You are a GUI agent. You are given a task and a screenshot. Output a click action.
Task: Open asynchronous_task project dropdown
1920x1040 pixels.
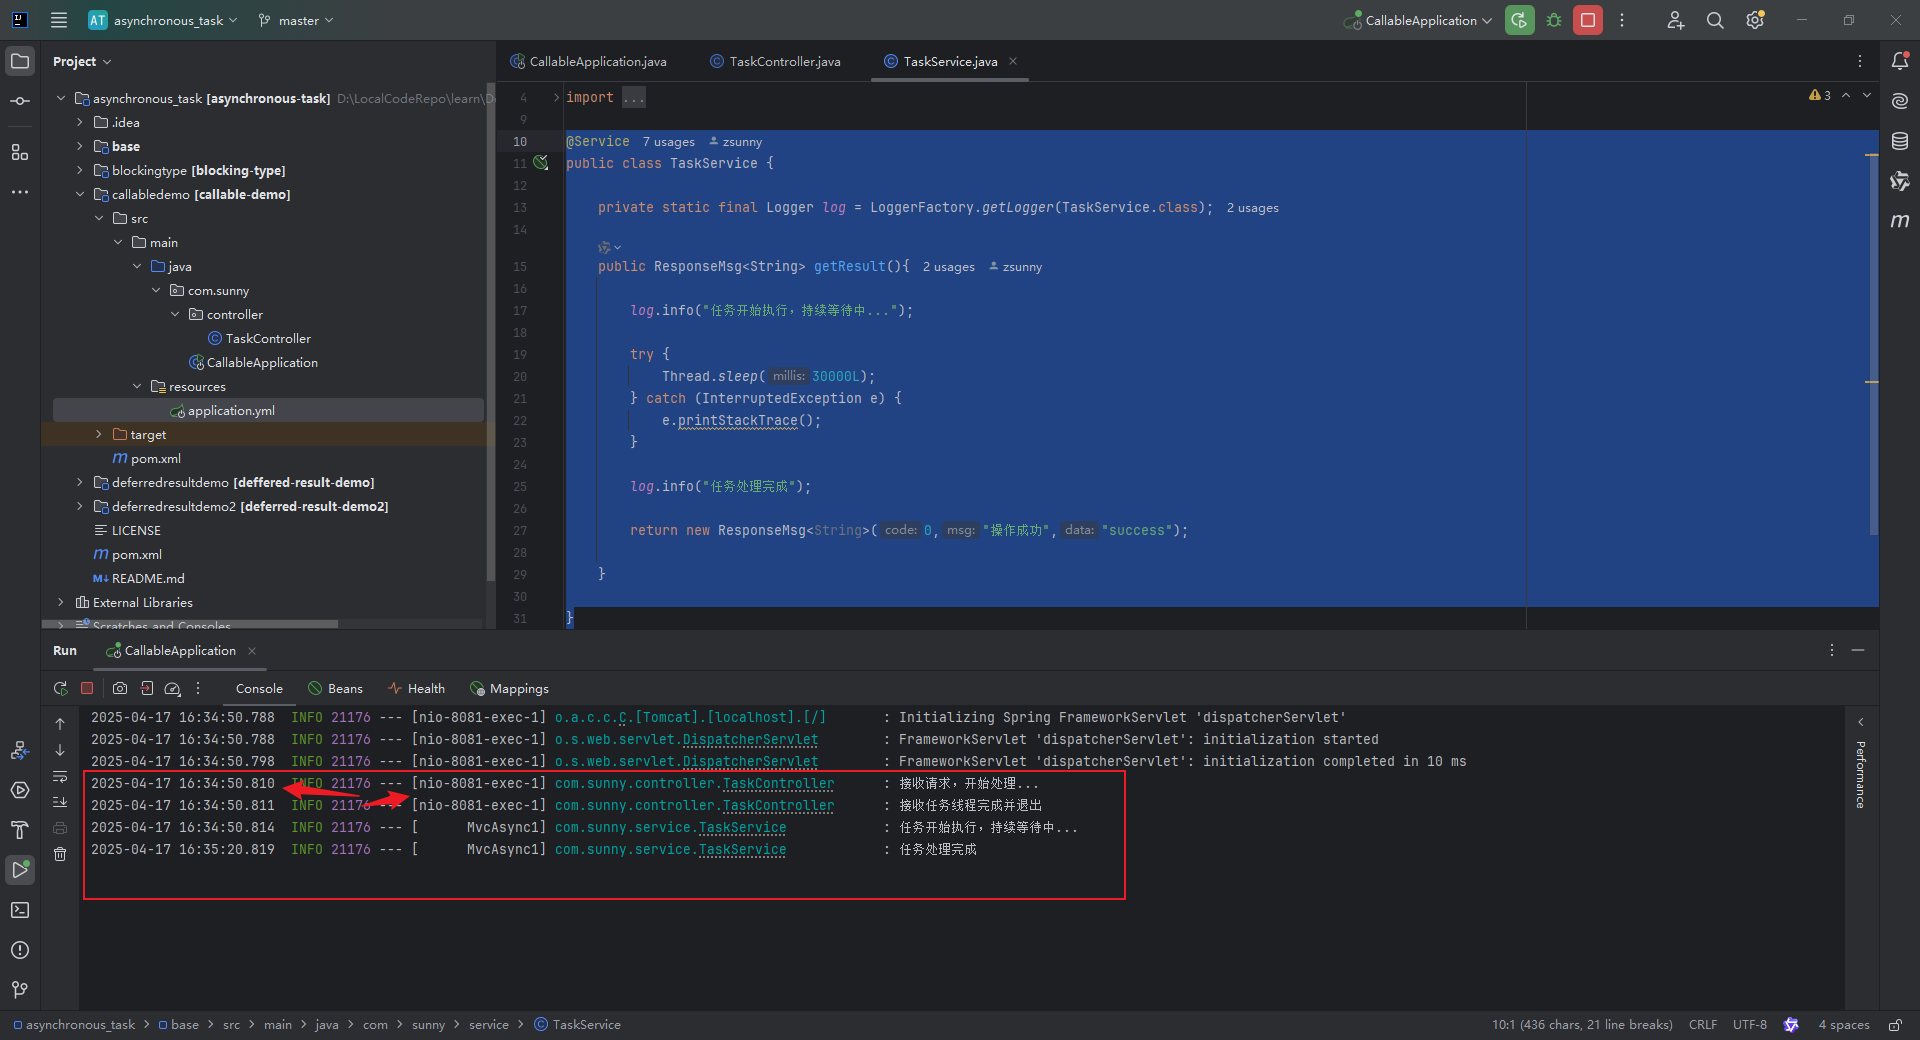coord(163,20)
